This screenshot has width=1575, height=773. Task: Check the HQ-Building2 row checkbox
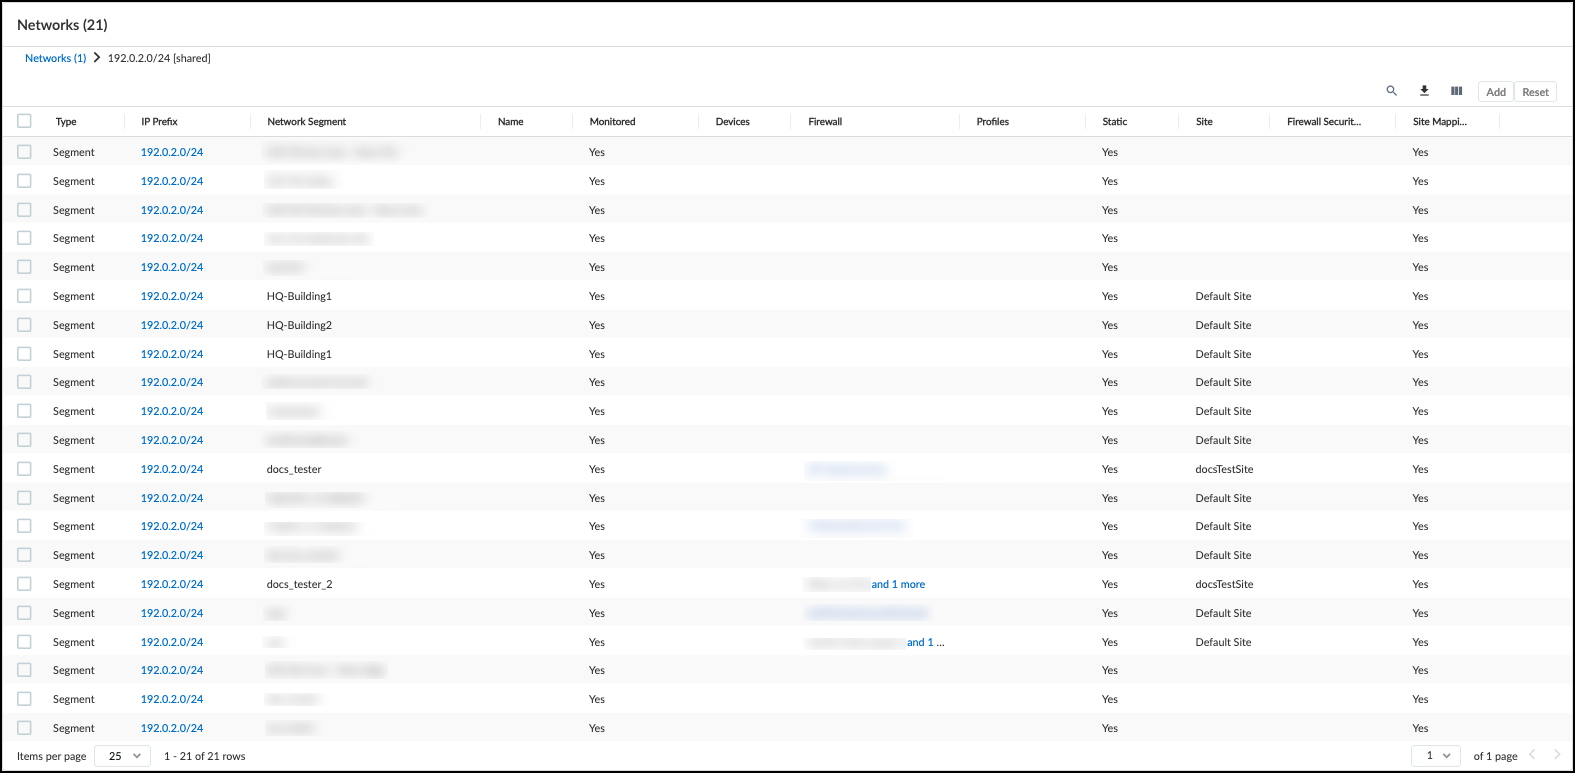pyautogui.click(x=24, y=325)
